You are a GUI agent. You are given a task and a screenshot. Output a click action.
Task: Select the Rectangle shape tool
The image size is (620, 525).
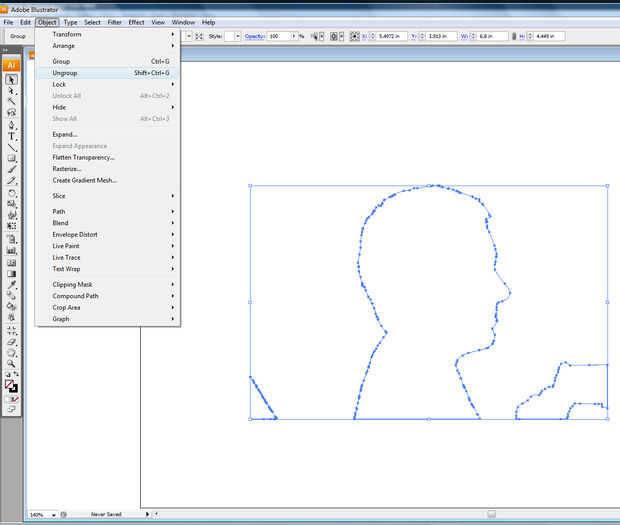[12, 159]
